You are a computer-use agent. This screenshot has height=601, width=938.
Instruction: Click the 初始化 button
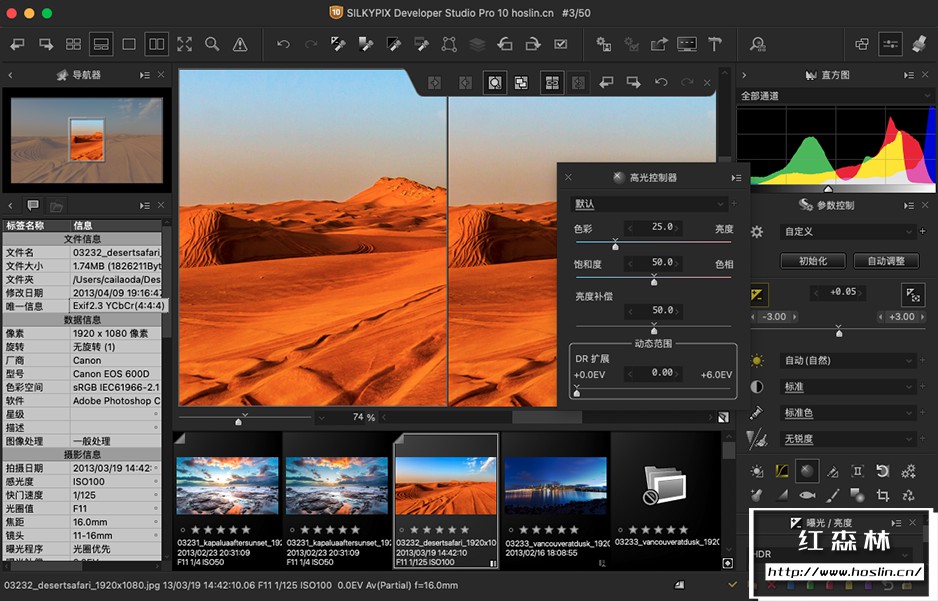pos(813,261)
